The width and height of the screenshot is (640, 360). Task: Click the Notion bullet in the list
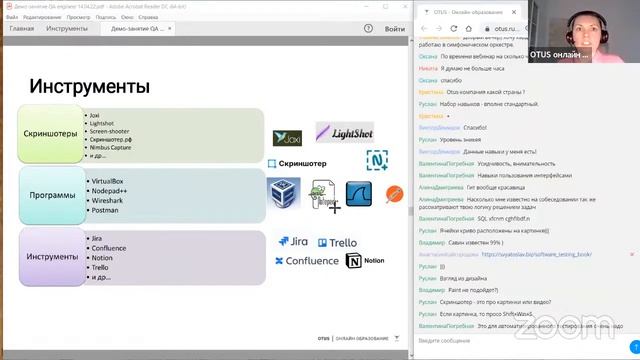pos(102,258)
